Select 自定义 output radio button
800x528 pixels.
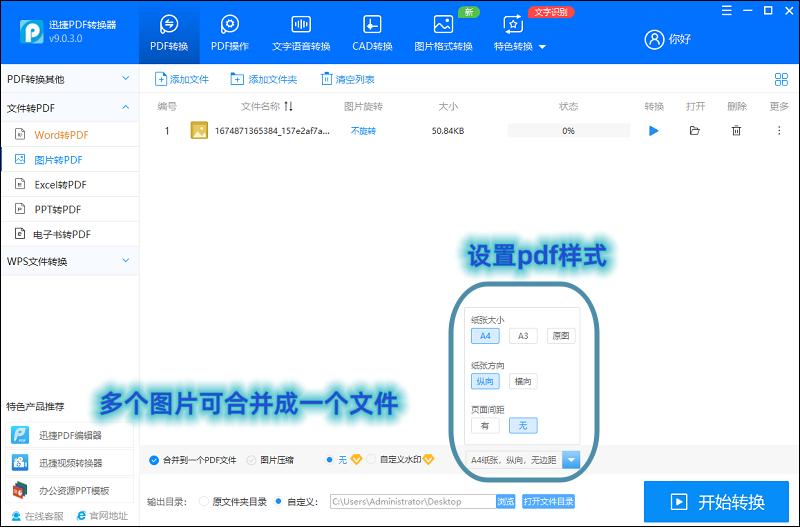279,501
